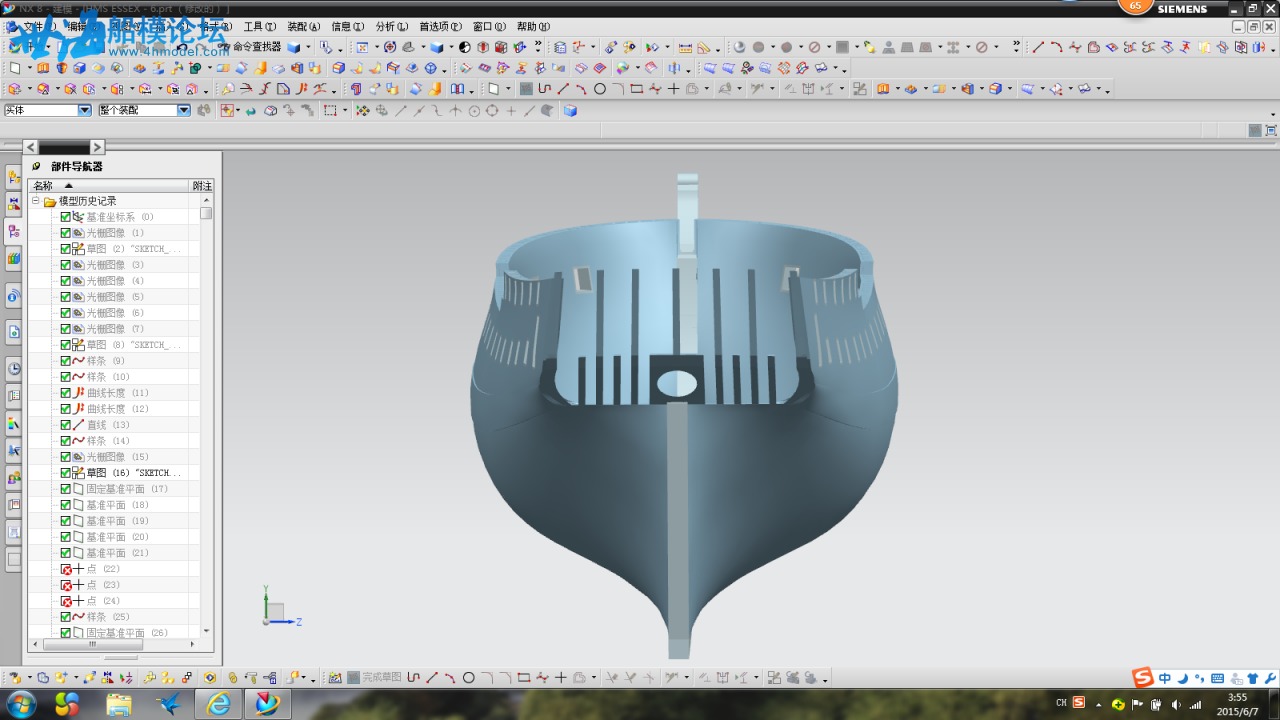The height and width of the screenshot is (720, 1280).
Task: Open dropdown arrow next to command finder cube
Action: (x=307, y=47)
